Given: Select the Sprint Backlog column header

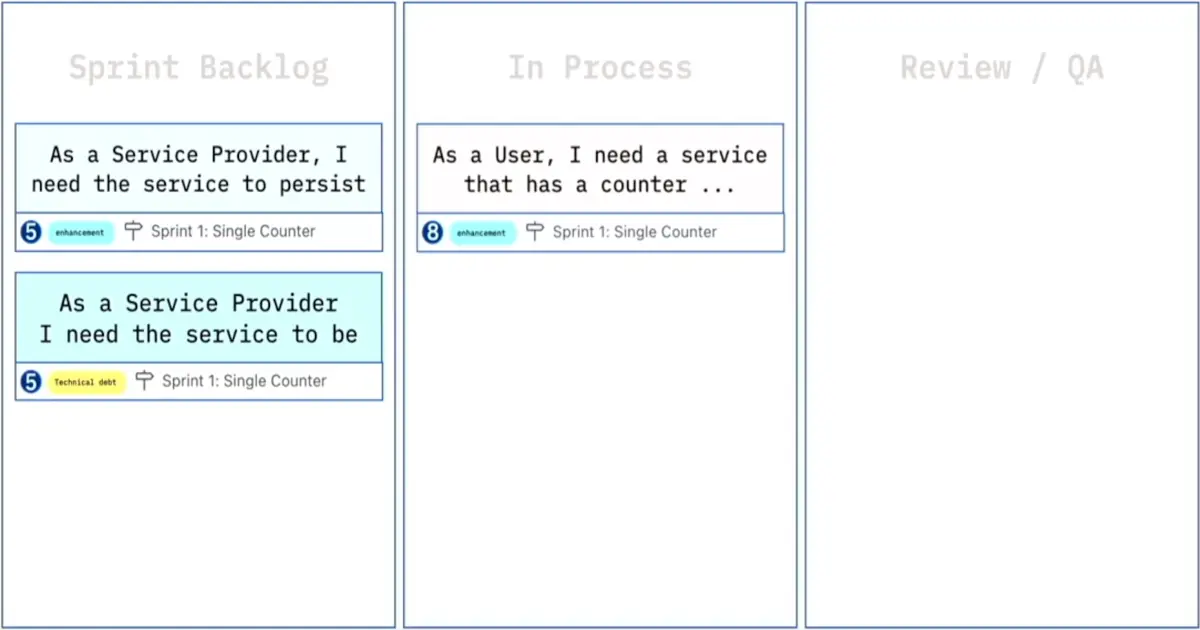Looking at the screenshot, I should [198, 68].
